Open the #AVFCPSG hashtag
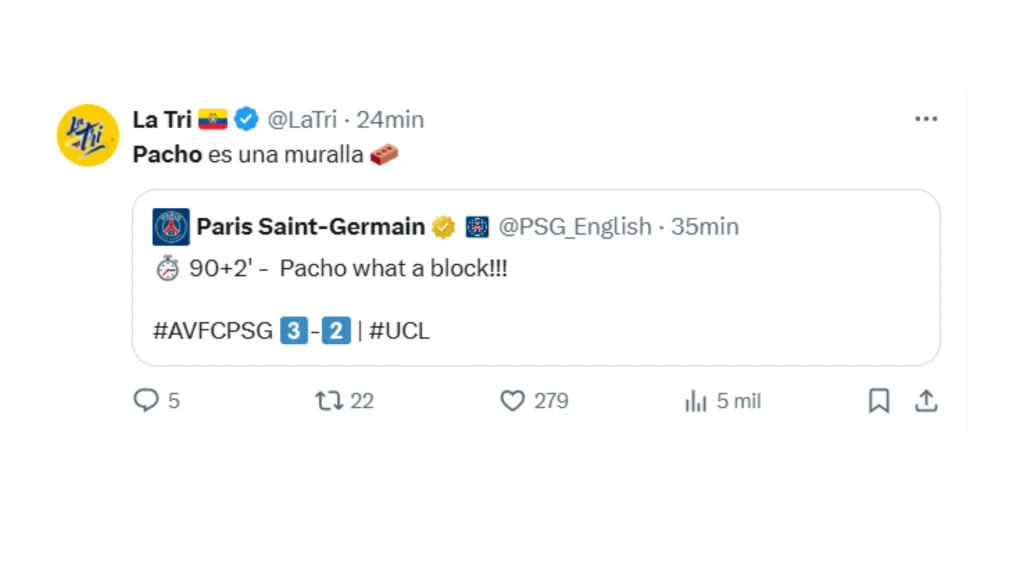 212,331
